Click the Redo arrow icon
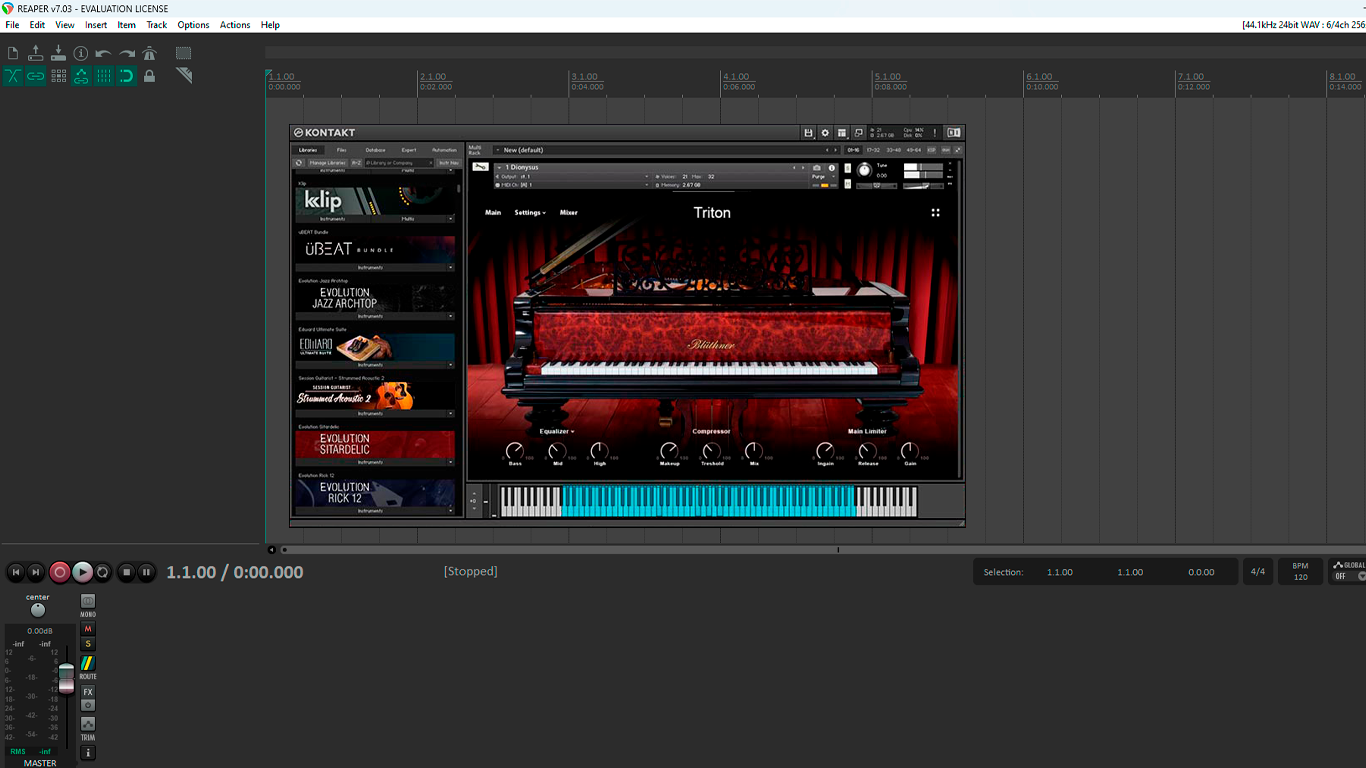 (127, 53)
